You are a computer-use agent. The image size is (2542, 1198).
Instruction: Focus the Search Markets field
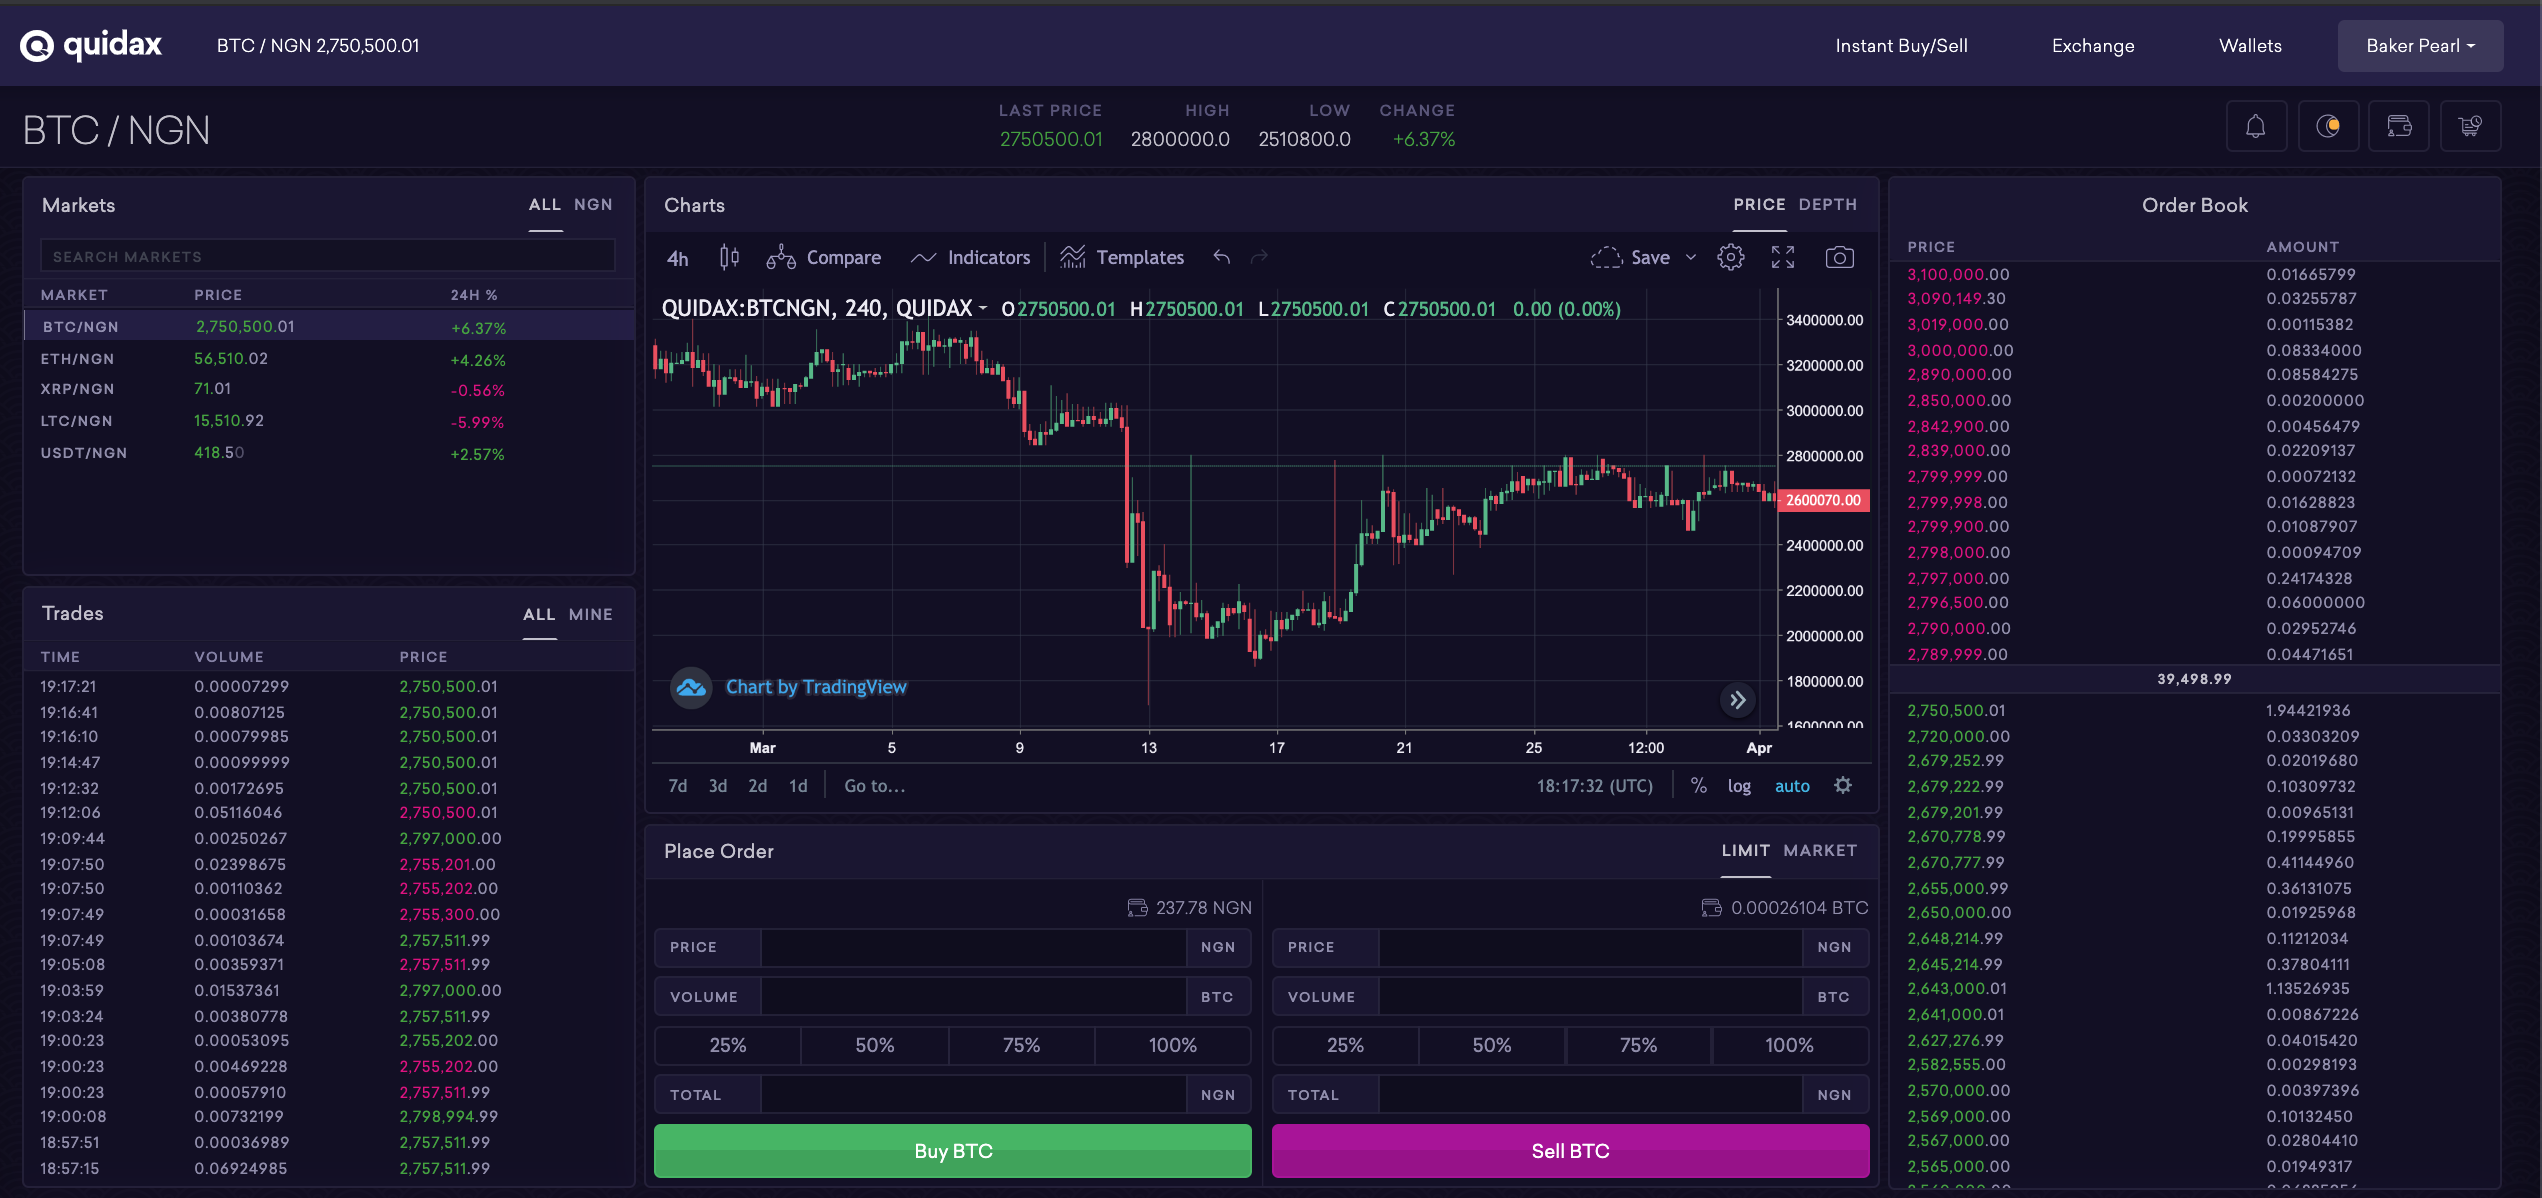327,256
